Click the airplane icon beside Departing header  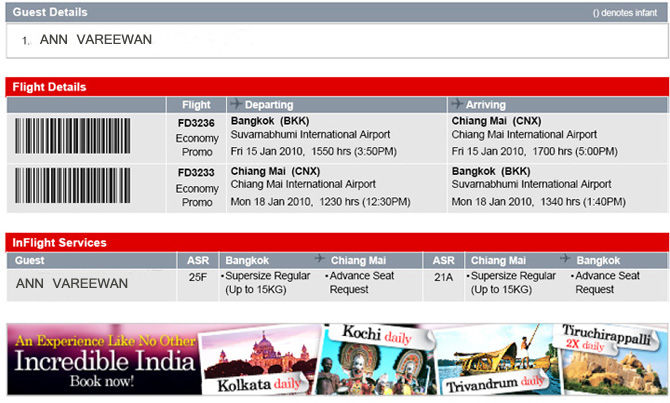236,104
